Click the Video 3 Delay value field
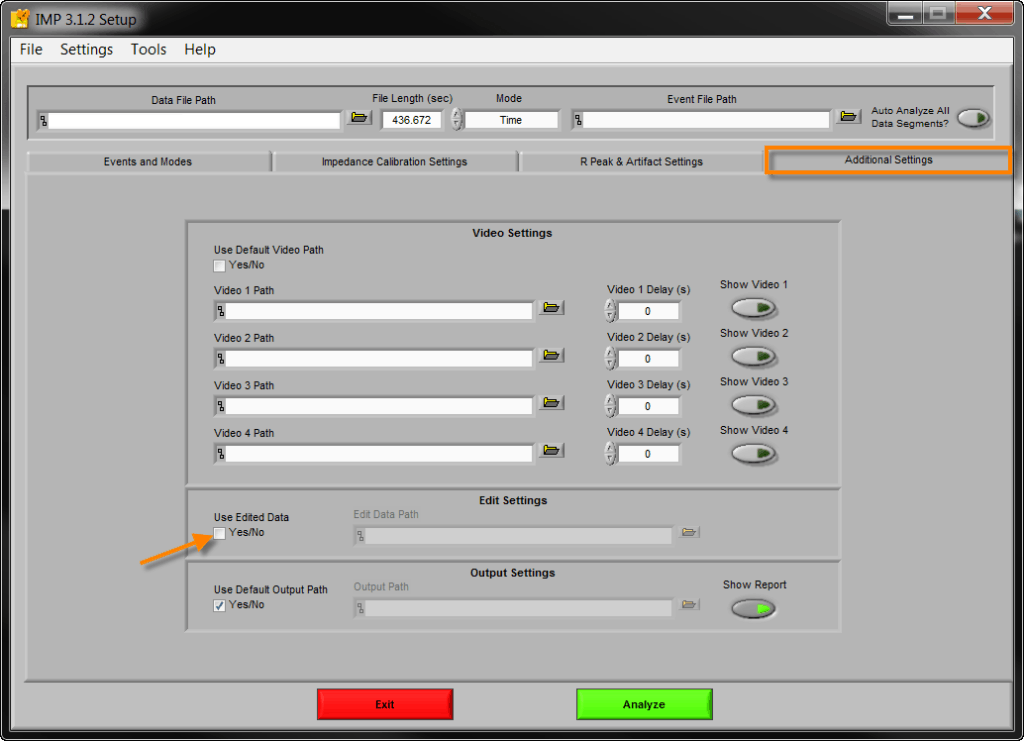The width and height of the screenshot is (1024, 741). [x=648, y=407]
